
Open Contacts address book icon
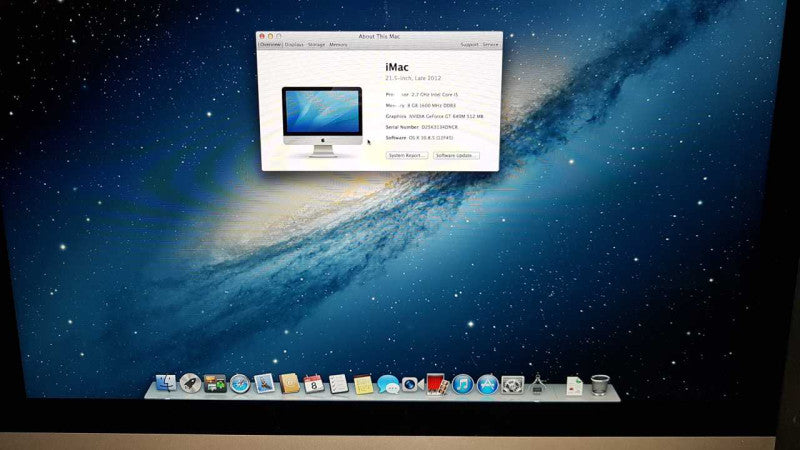tap(289, 384)
